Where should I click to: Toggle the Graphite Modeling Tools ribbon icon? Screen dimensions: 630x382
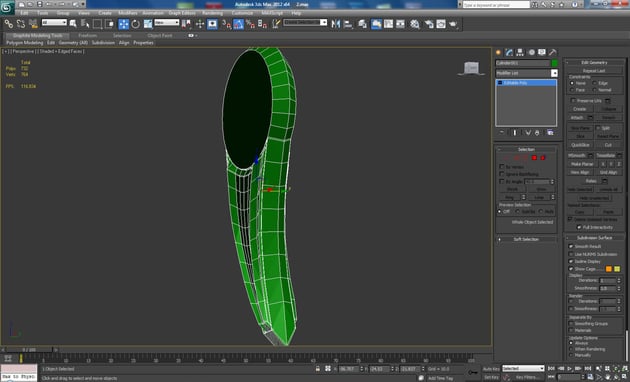coord(376,24)
